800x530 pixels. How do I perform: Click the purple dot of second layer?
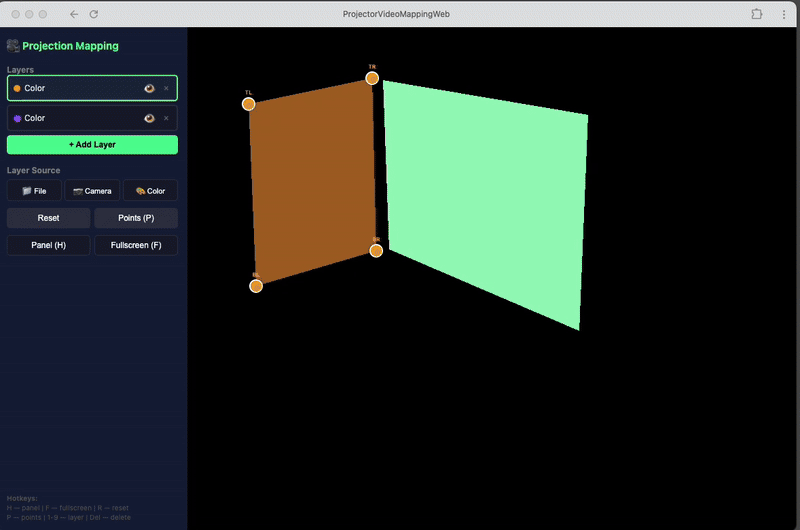(17, 118)
